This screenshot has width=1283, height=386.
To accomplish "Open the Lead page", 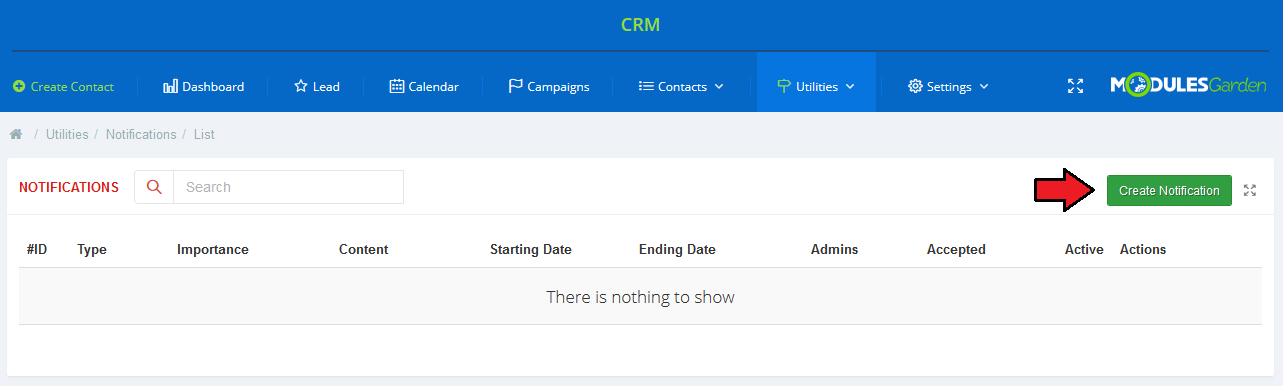I will [317, 87].
